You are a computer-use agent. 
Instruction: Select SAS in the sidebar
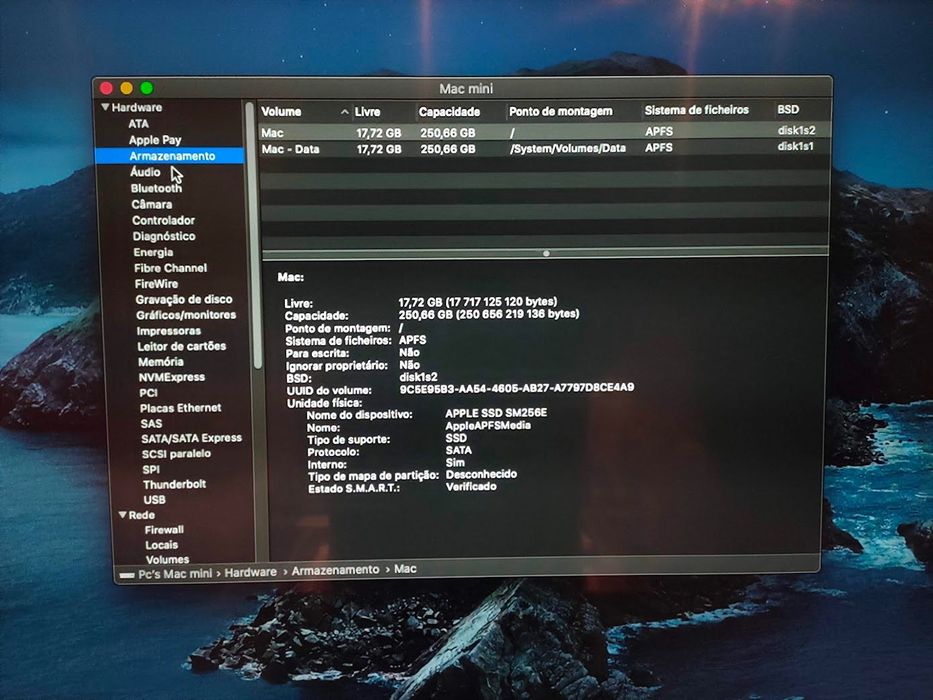151,424
